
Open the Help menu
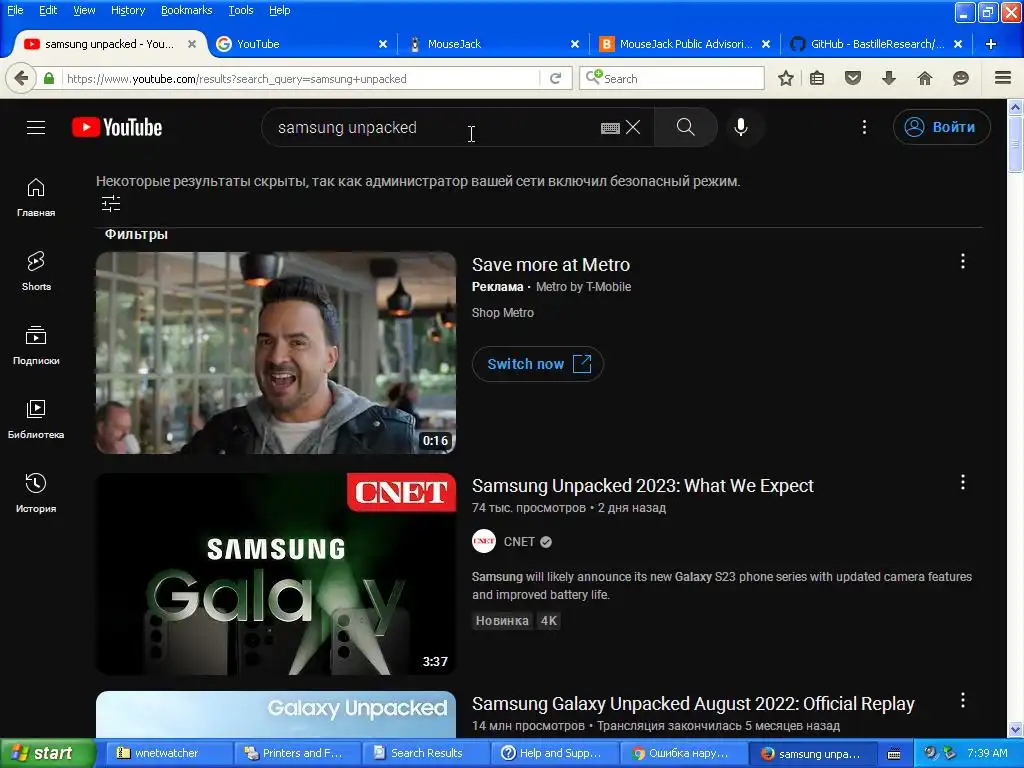280,10
